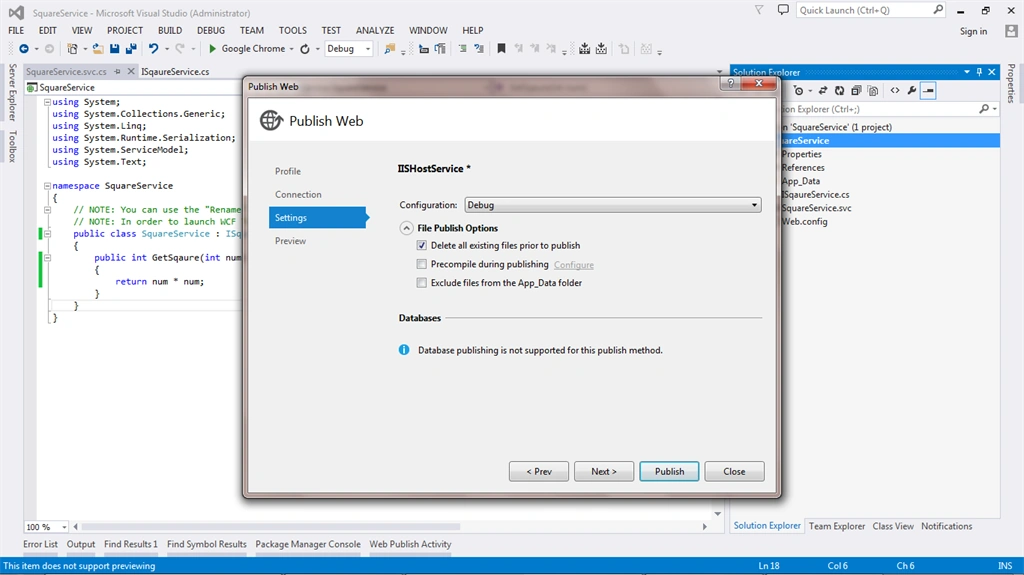Switch to ISquareService.cs editor tab
Image resolution: width=1024 pixels, height=575 pixels.
click(175, 72)
